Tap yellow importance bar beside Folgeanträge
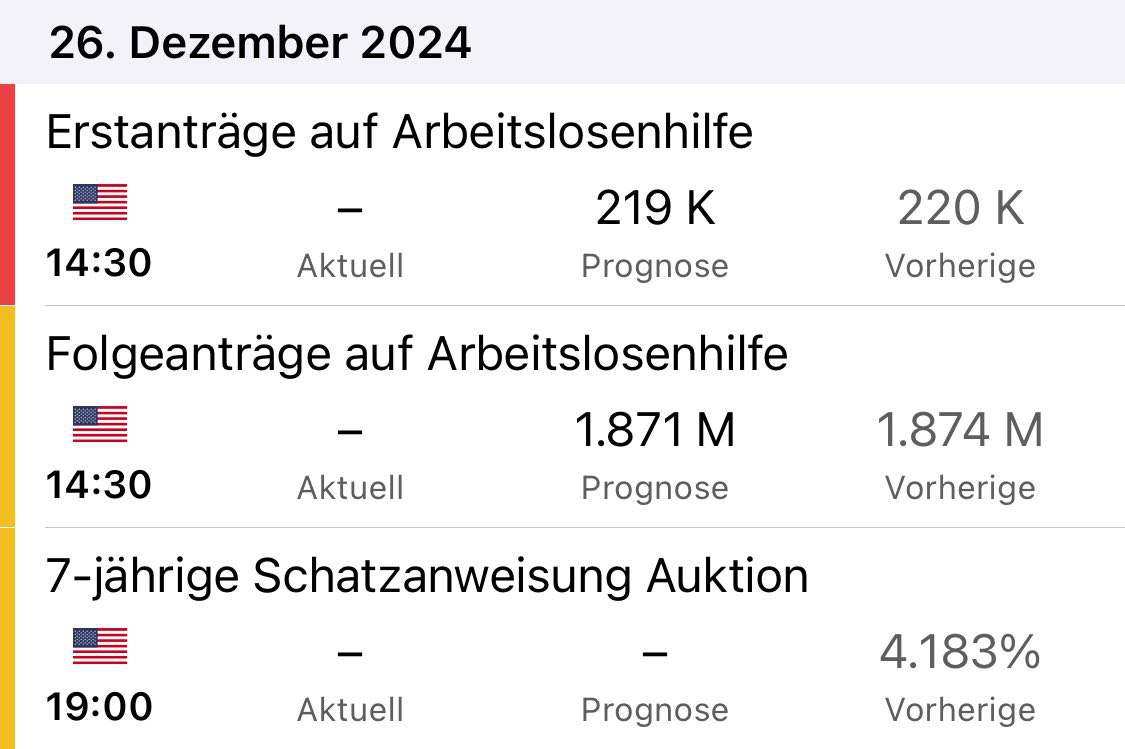The image size is (1125, 749). point(7,416)
